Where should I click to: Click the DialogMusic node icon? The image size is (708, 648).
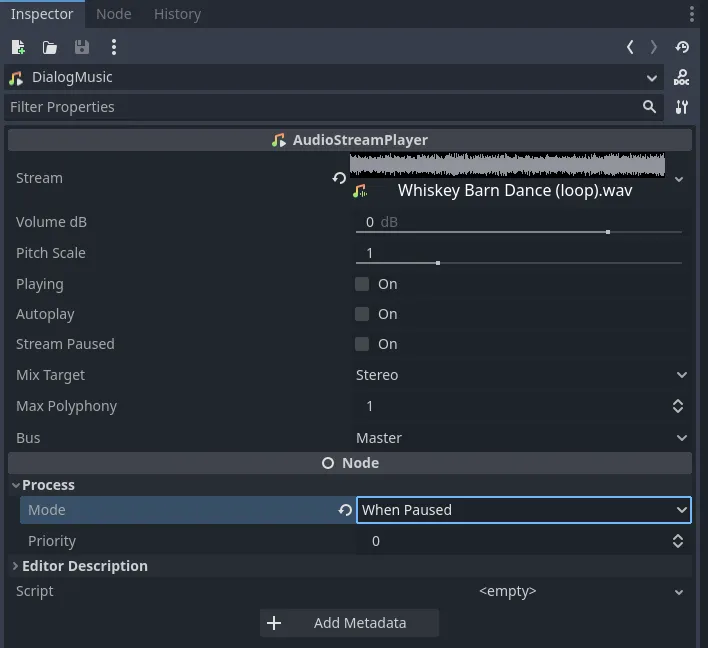[16, 78]
